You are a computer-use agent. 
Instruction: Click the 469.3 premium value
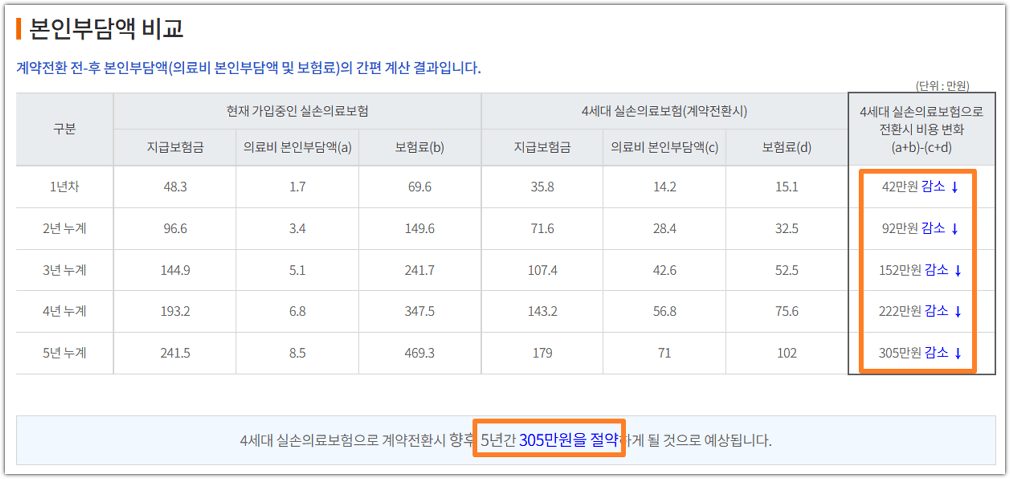419,353
